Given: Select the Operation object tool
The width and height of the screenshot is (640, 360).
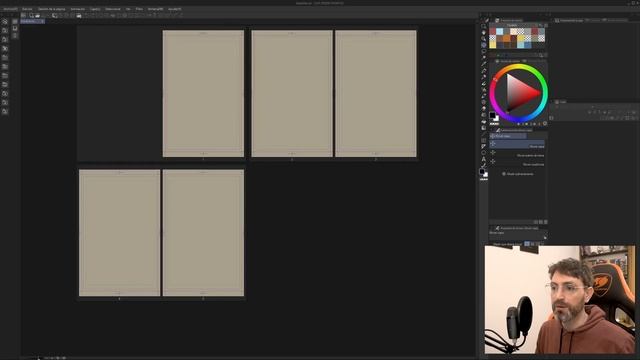Looking at the screenshot, I should pyautogui.click(x=484, y=39).
